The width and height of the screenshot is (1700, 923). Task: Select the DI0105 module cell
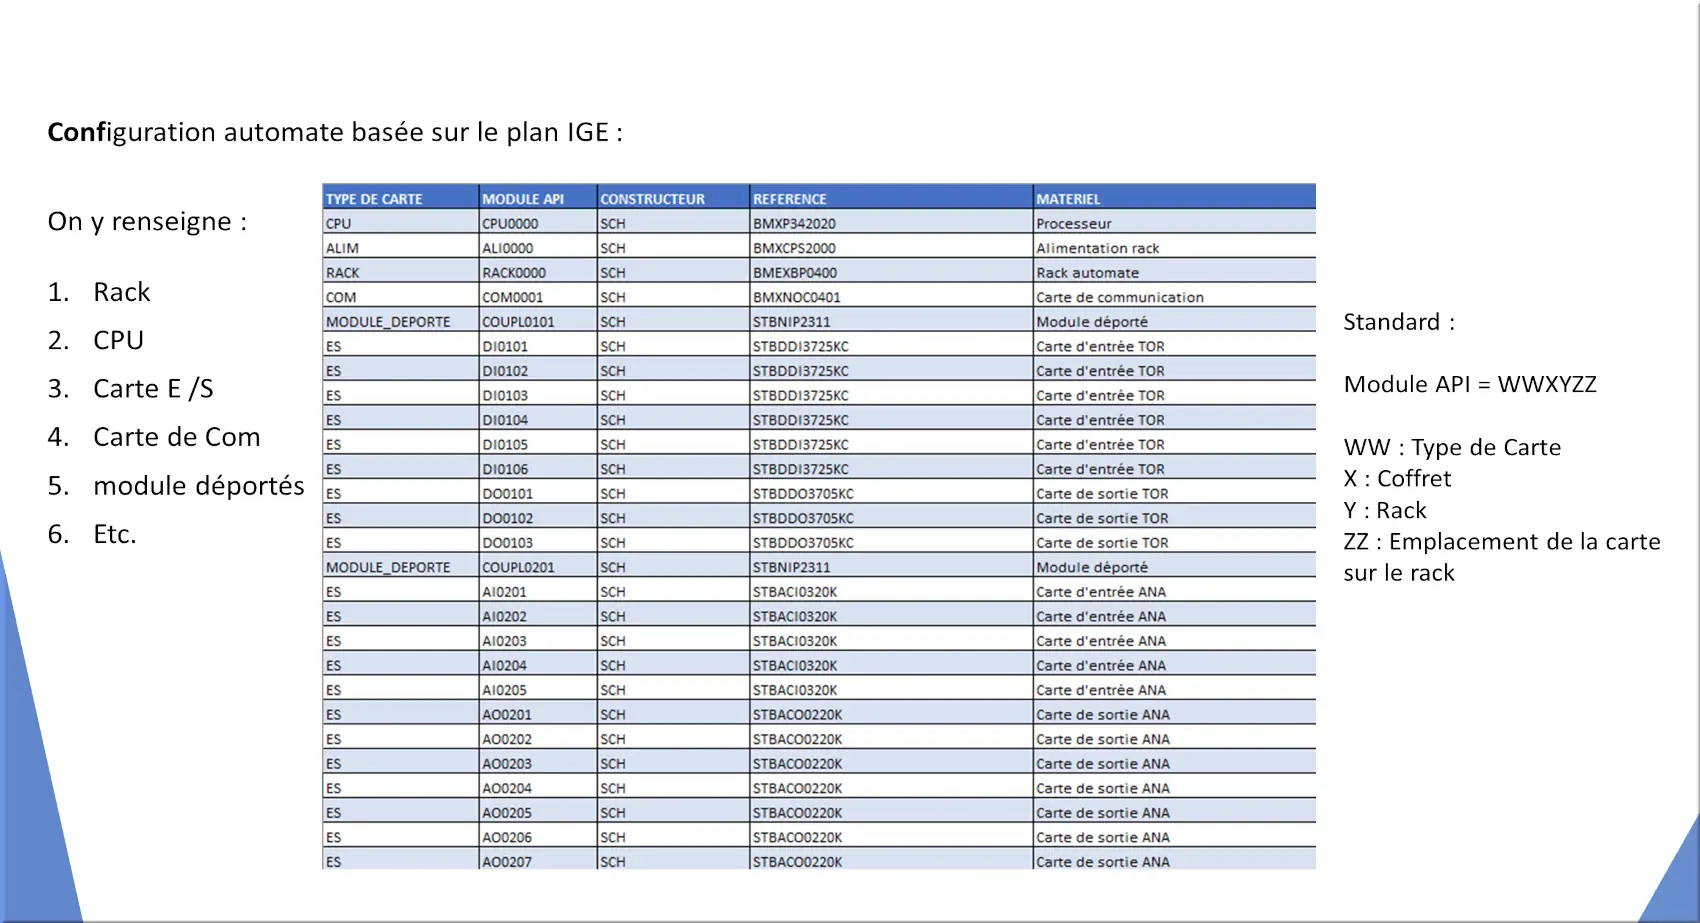tap(538, 444)
